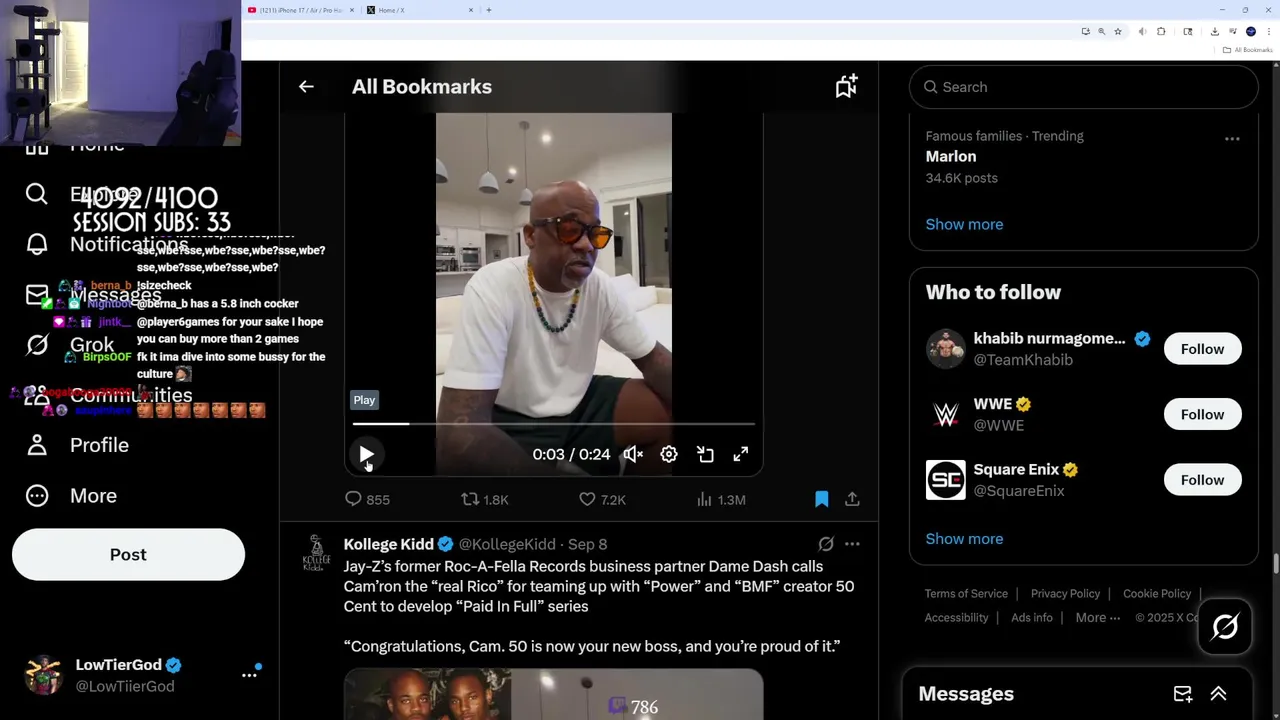Open Privacy Policy link
The width and height of the screenshot is (1280, 720).
(x=1065, y=594)
